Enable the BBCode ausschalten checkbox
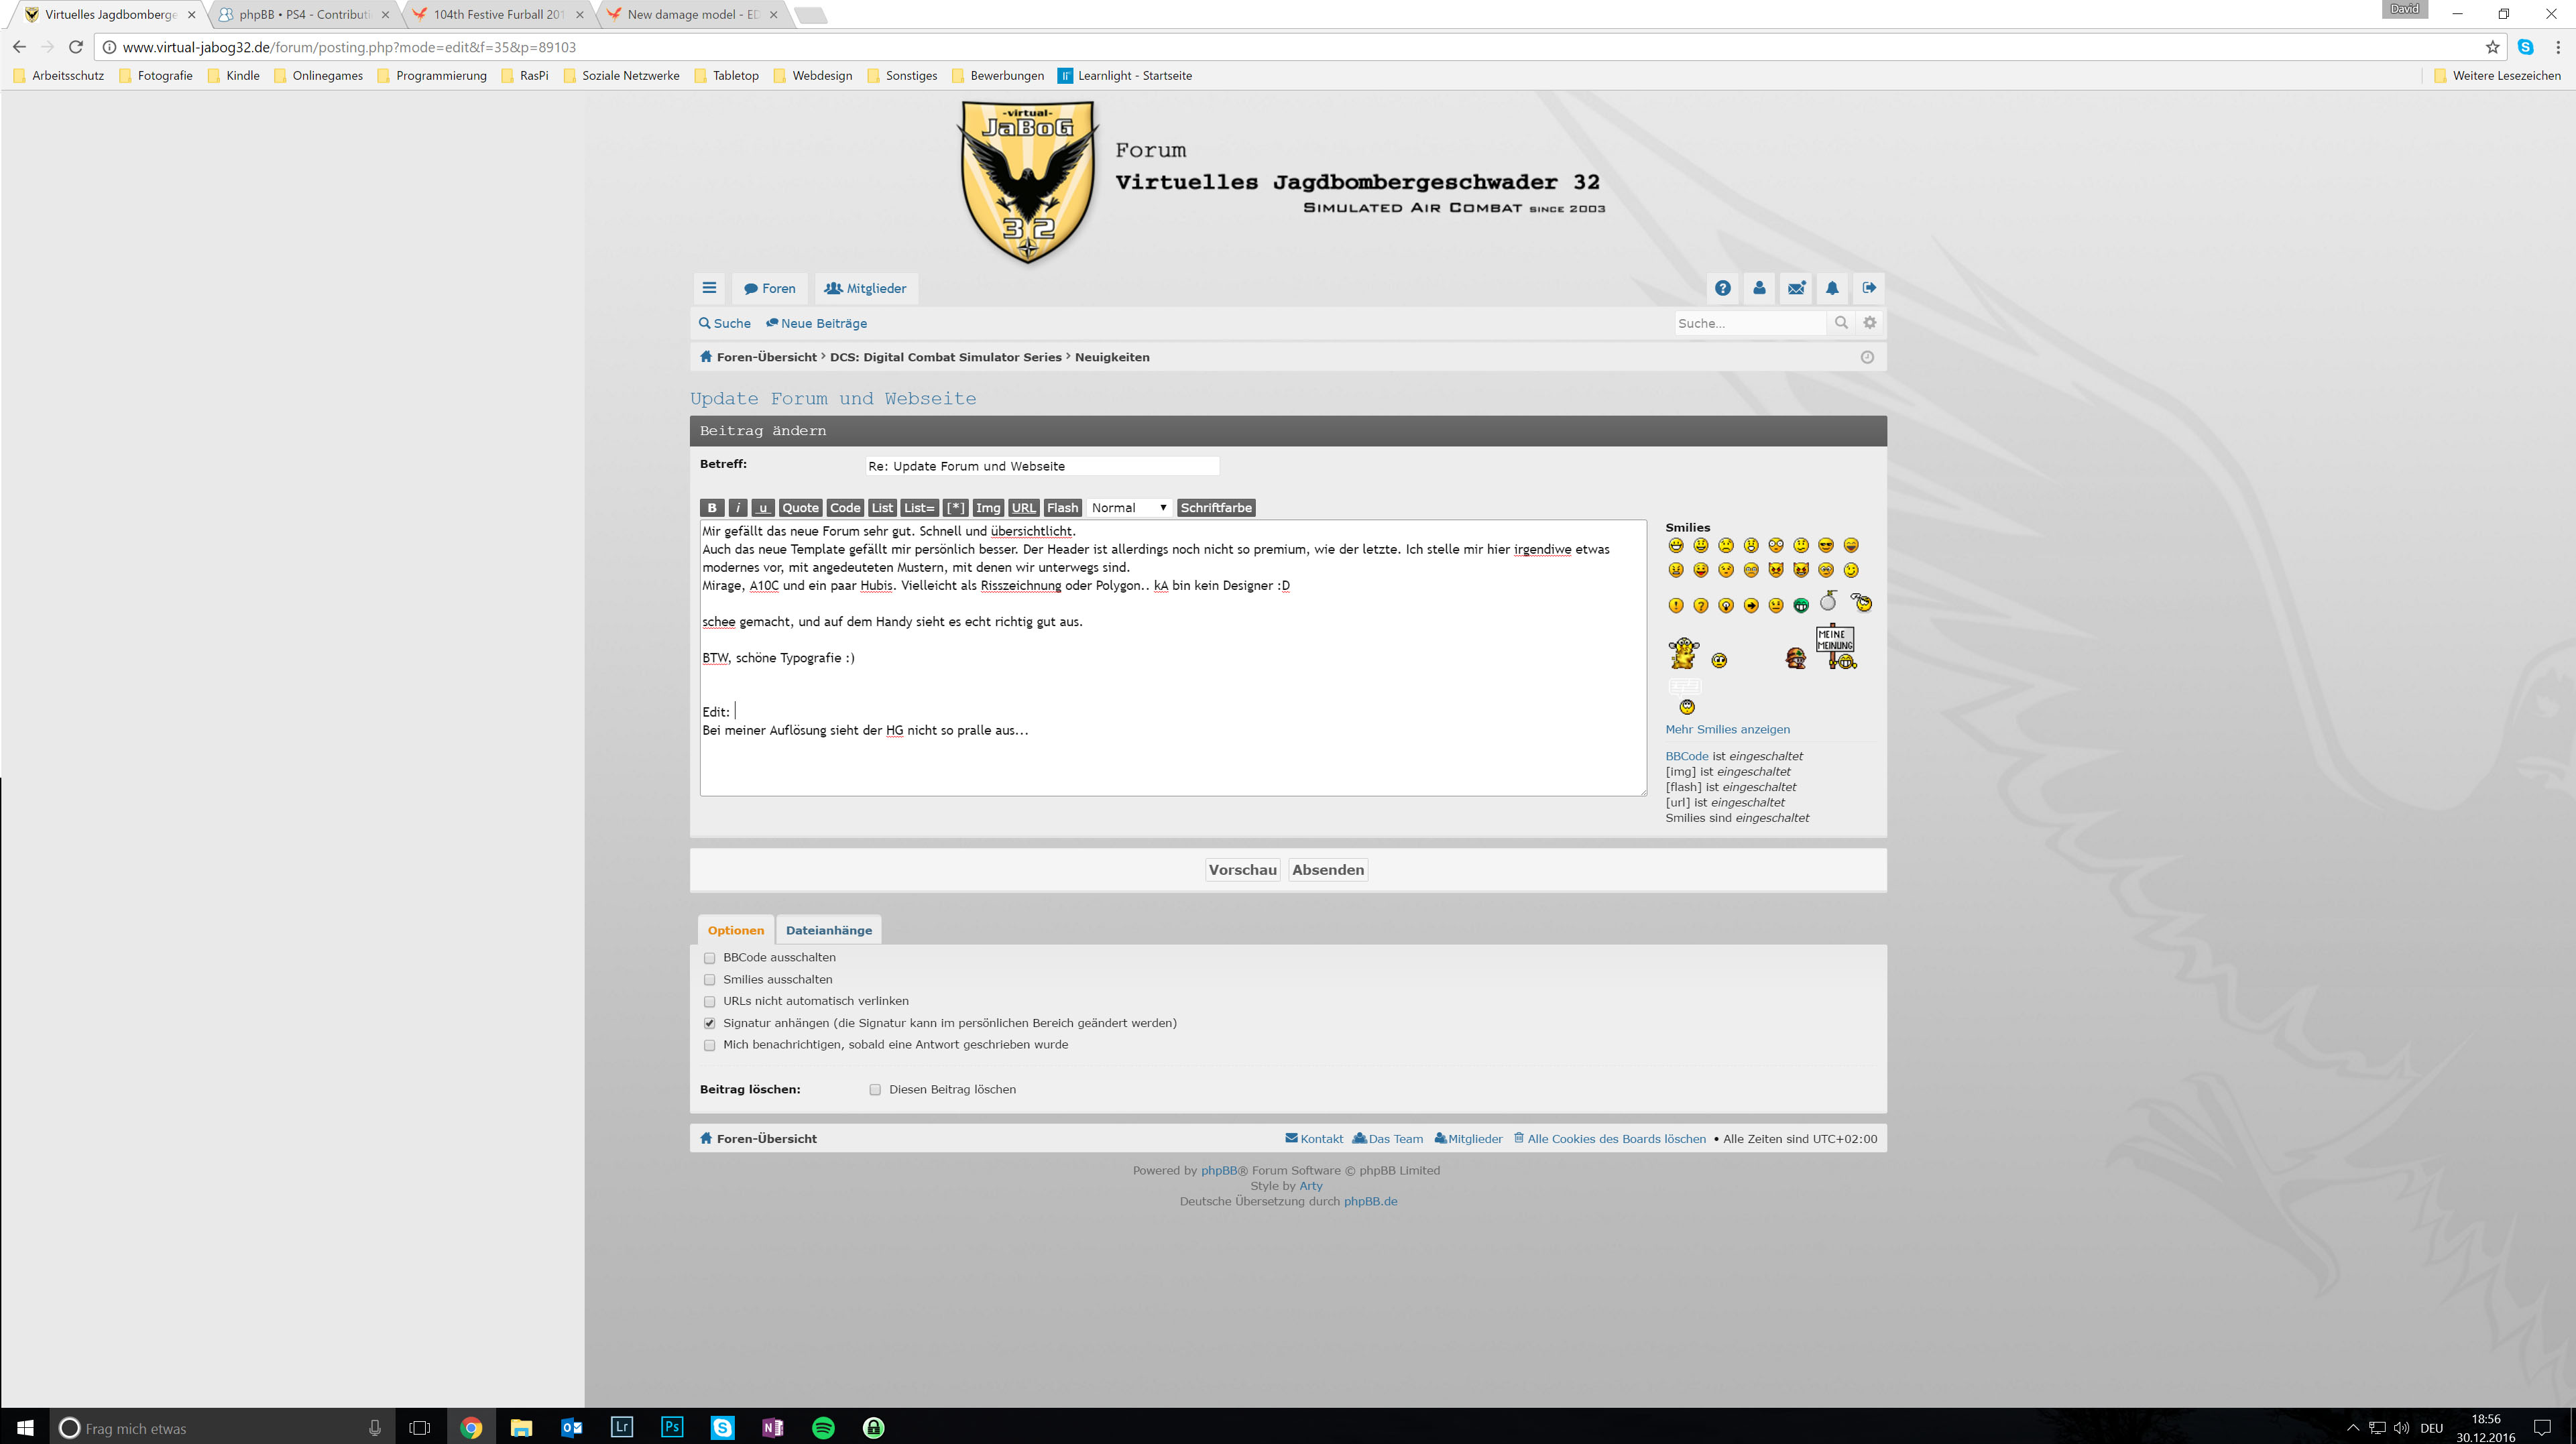Viewport: 2576px width, 1444px height. point(710,958)
